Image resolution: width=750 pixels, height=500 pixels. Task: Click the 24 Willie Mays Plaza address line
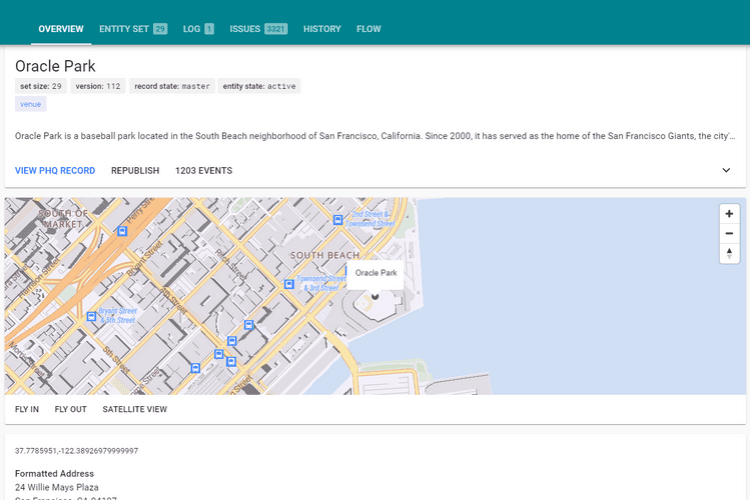click(x=57, y=488)
